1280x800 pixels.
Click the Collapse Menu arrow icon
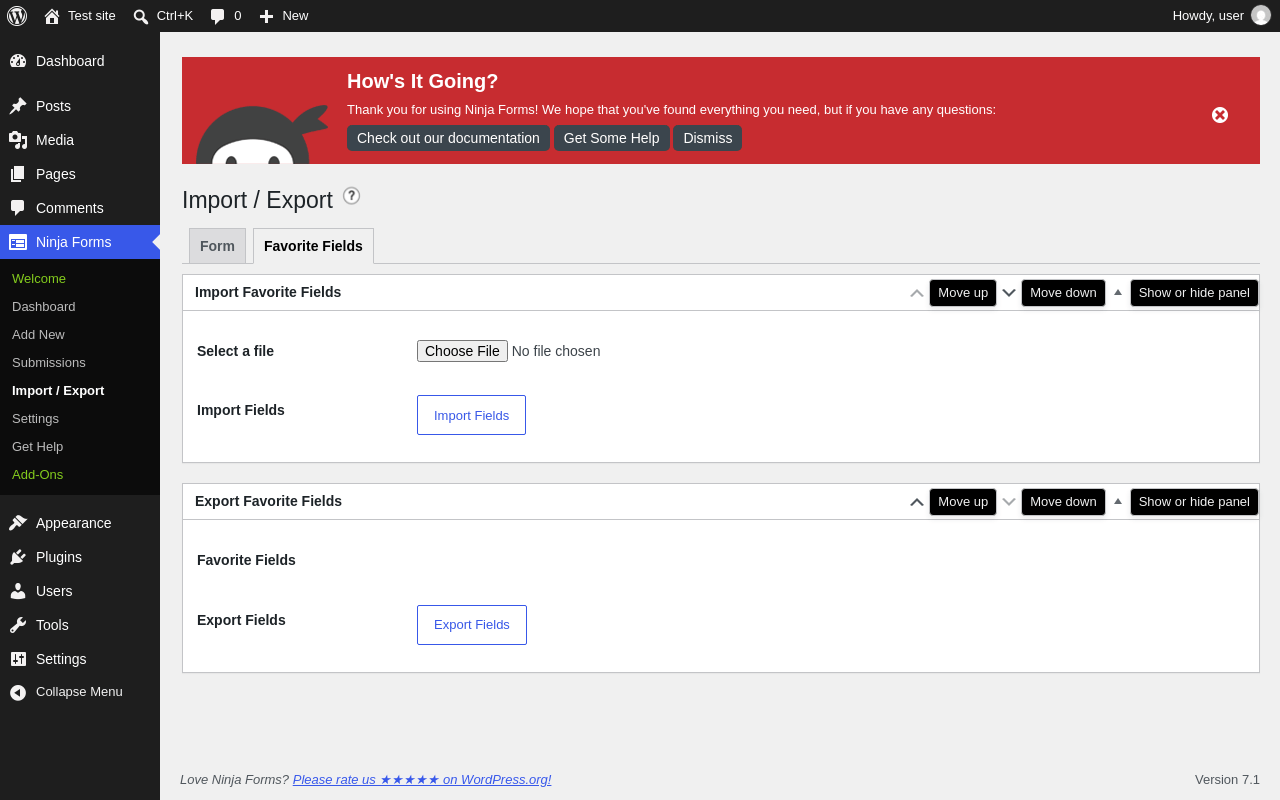point(18,692)
